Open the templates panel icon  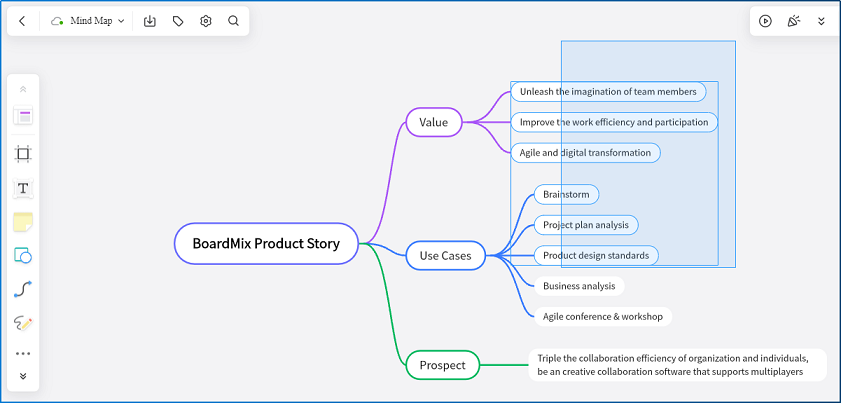pyautogui.click(x=23, y=115)
